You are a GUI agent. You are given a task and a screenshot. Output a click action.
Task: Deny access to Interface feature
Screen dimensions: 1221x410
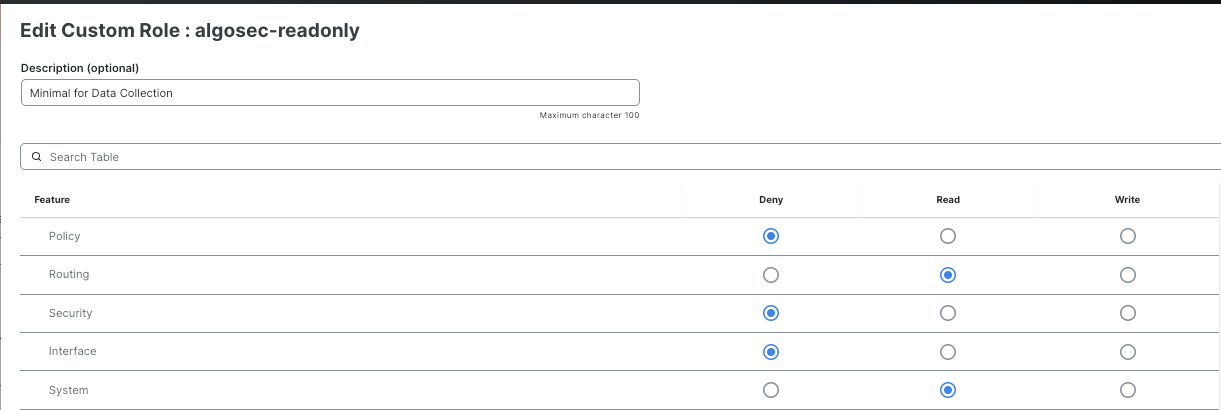[x=770, y=352]
